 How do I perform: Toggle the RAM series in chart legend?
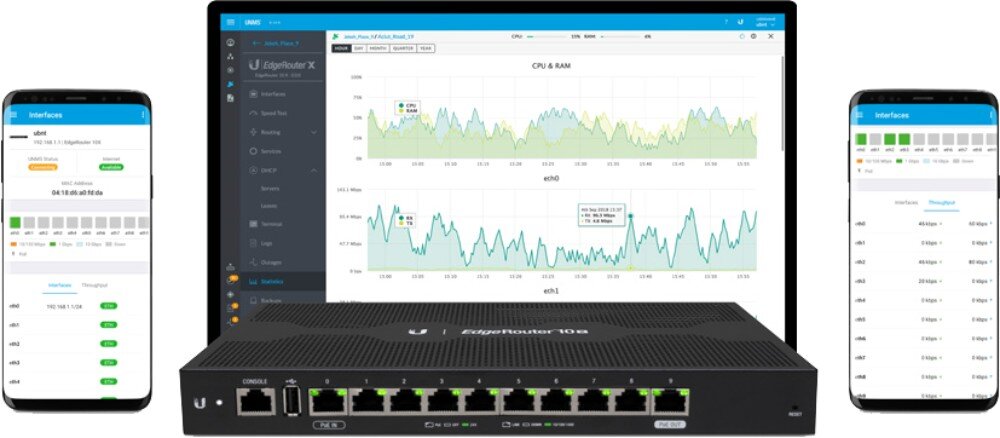pos(407,111)
